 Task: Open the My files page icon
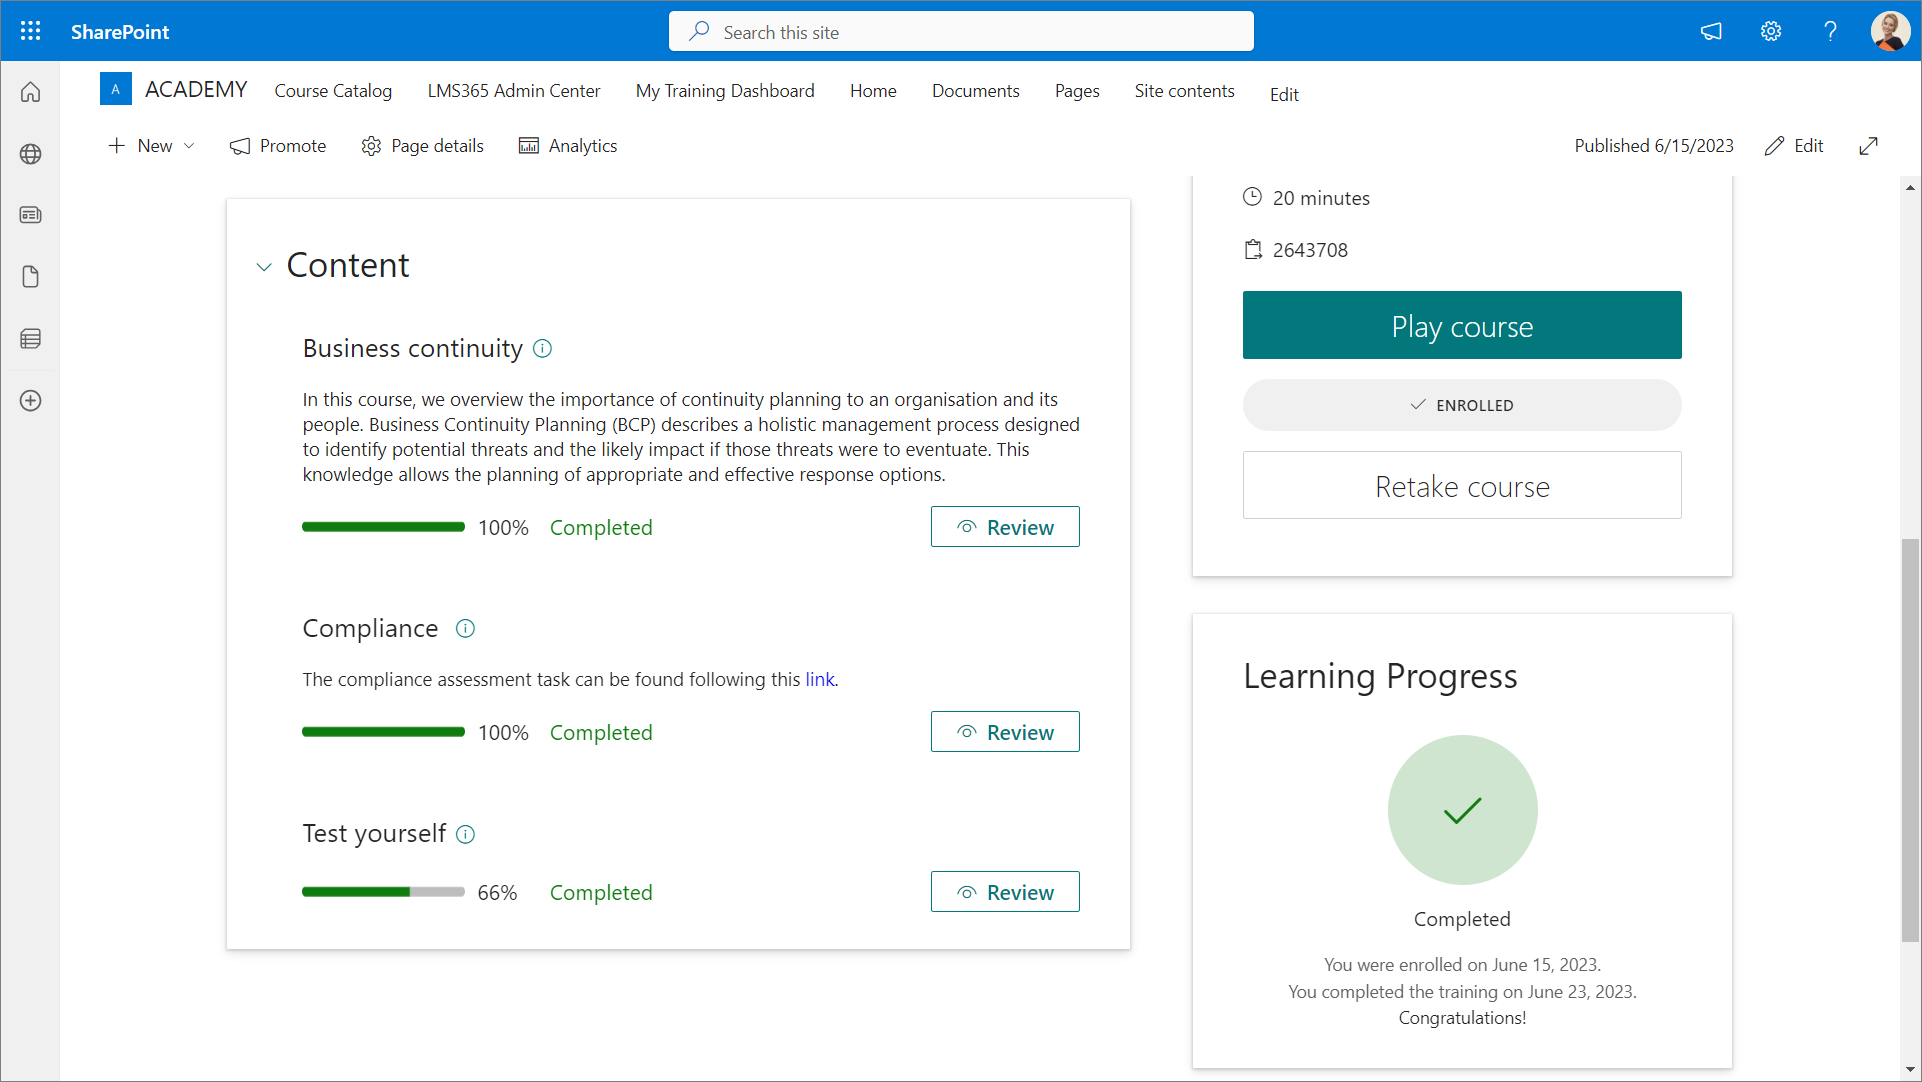click(30, 277)
